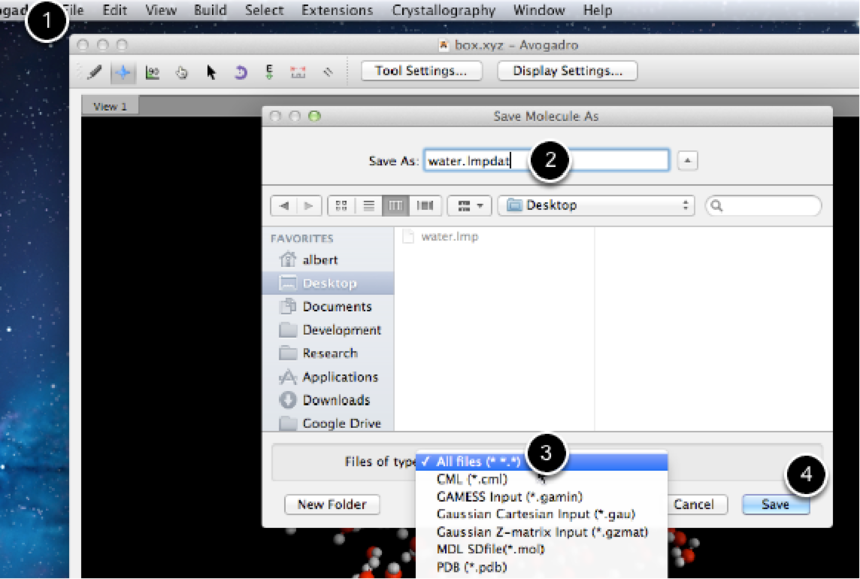
Task: Open the Select menu
Action: [x=264, y=10]
